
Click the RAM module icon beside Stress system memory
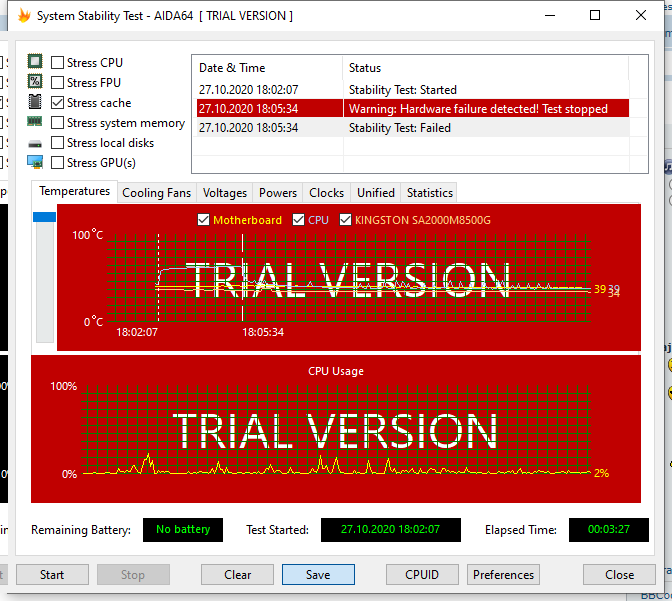point(35,121)
